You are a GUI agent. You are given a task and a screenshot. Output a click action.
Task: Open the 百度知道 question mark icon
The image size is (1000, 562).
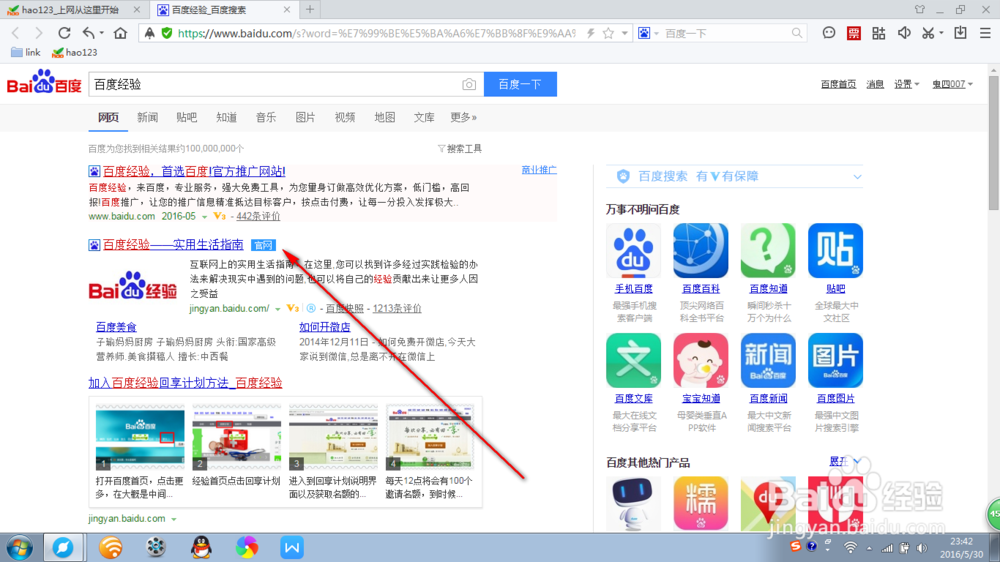coord(768,251)
